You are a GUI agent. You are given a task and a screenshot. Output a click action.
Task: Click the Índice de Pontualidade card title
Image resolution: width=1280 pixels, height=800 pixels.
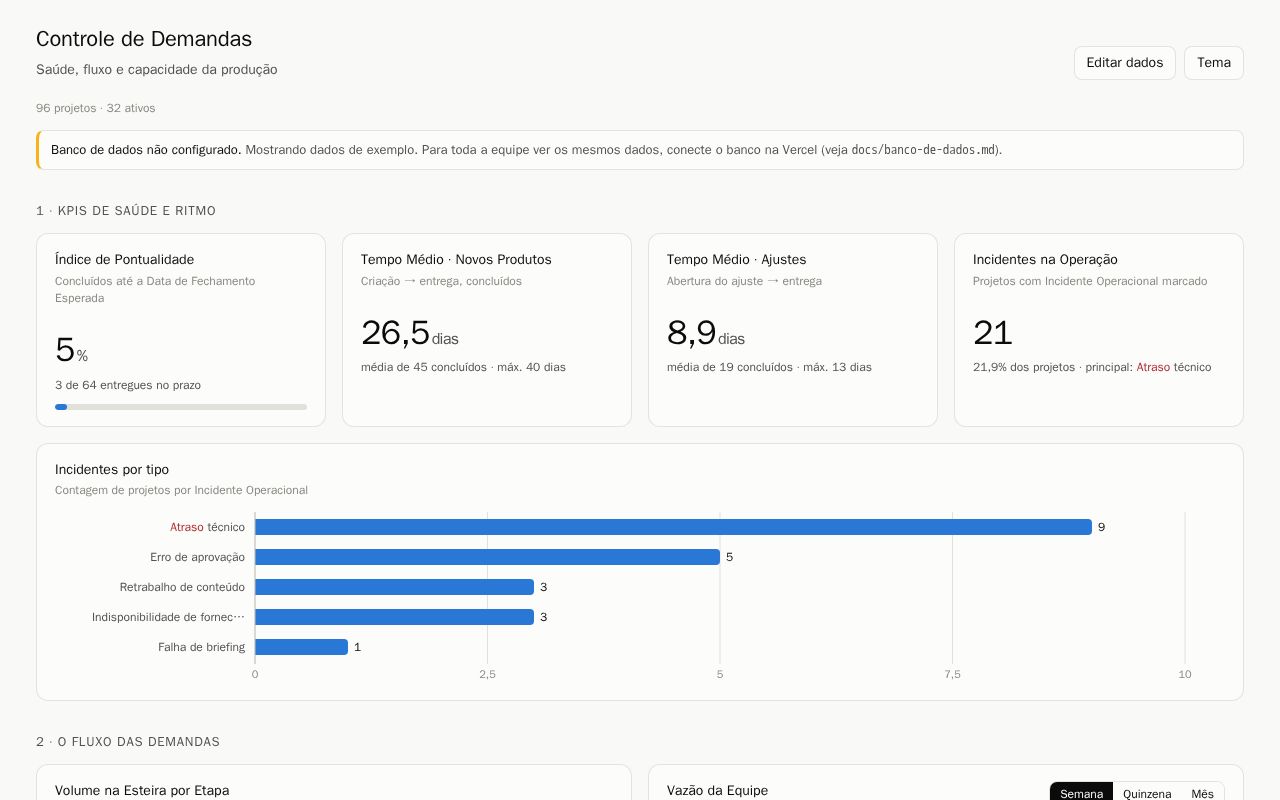click(x=124, y=259)
